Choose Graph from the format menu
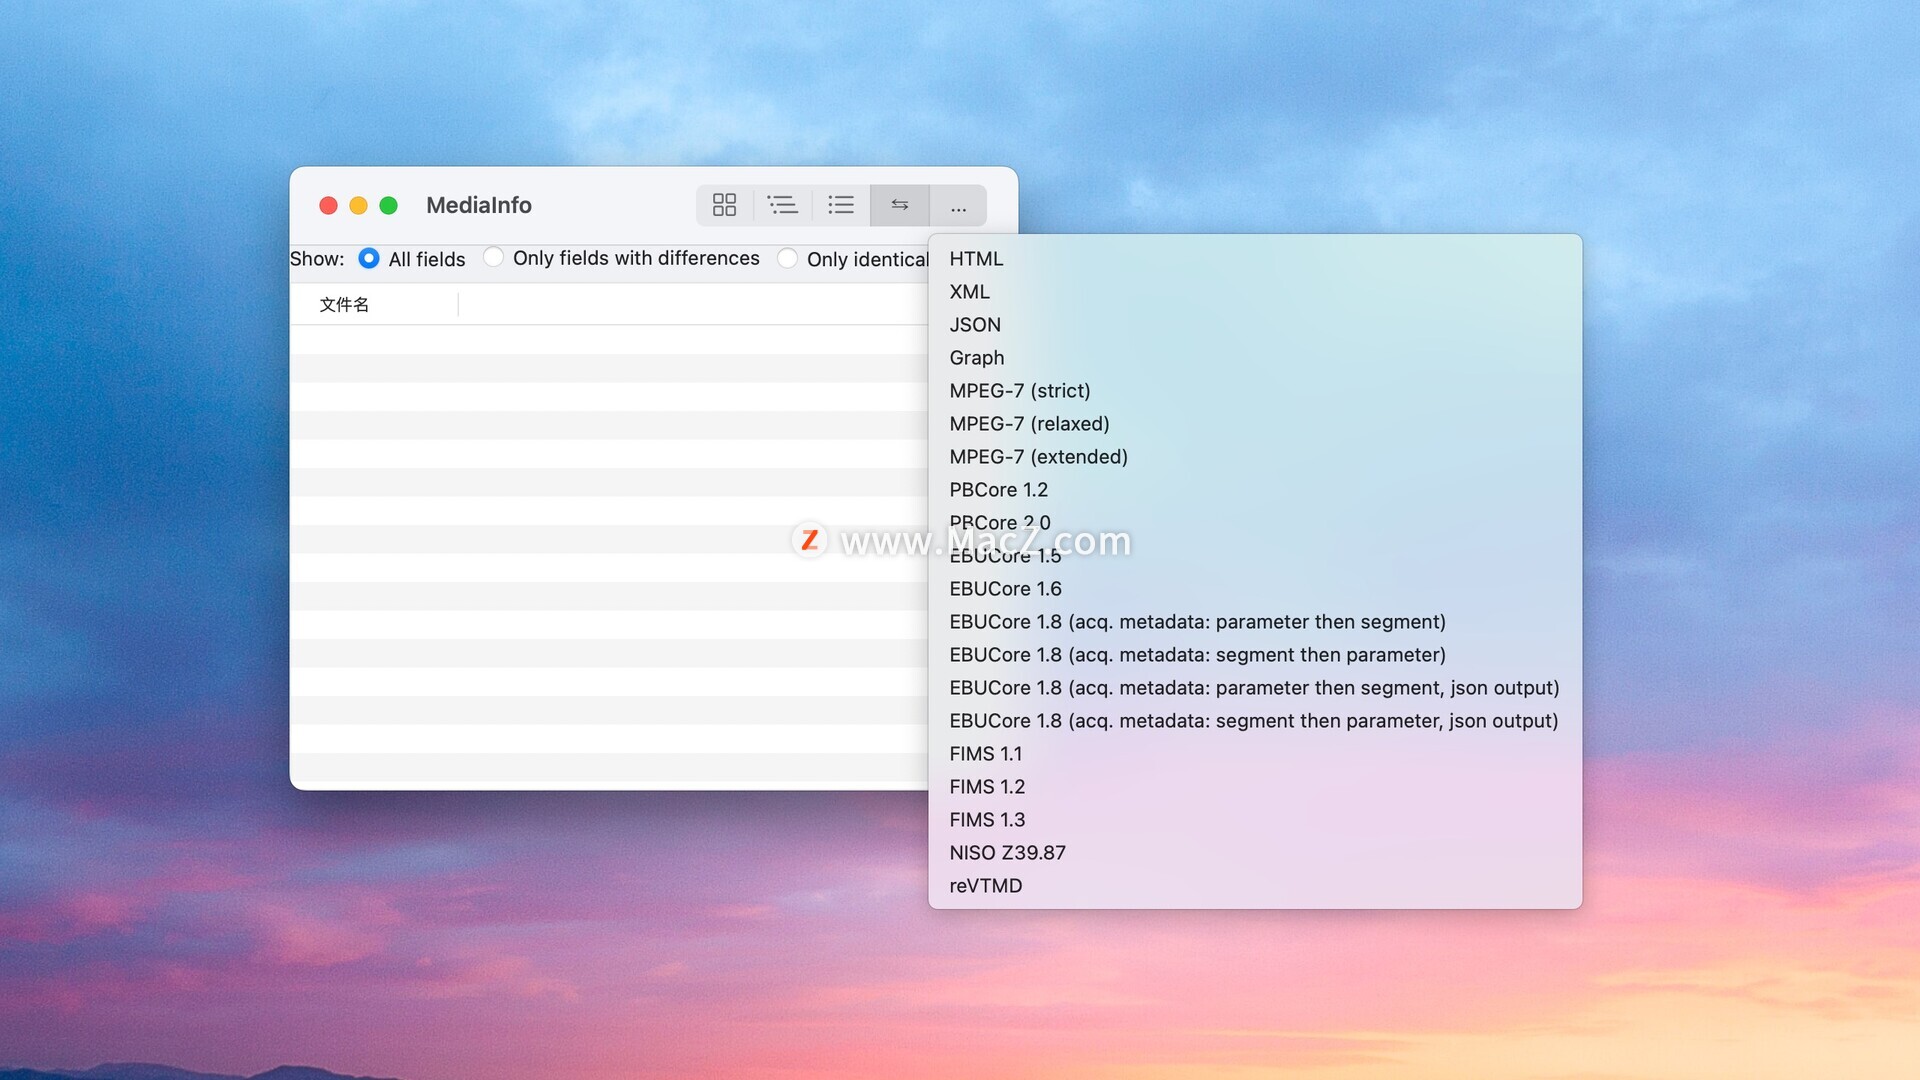1920x1080 pixels. 1255,358
